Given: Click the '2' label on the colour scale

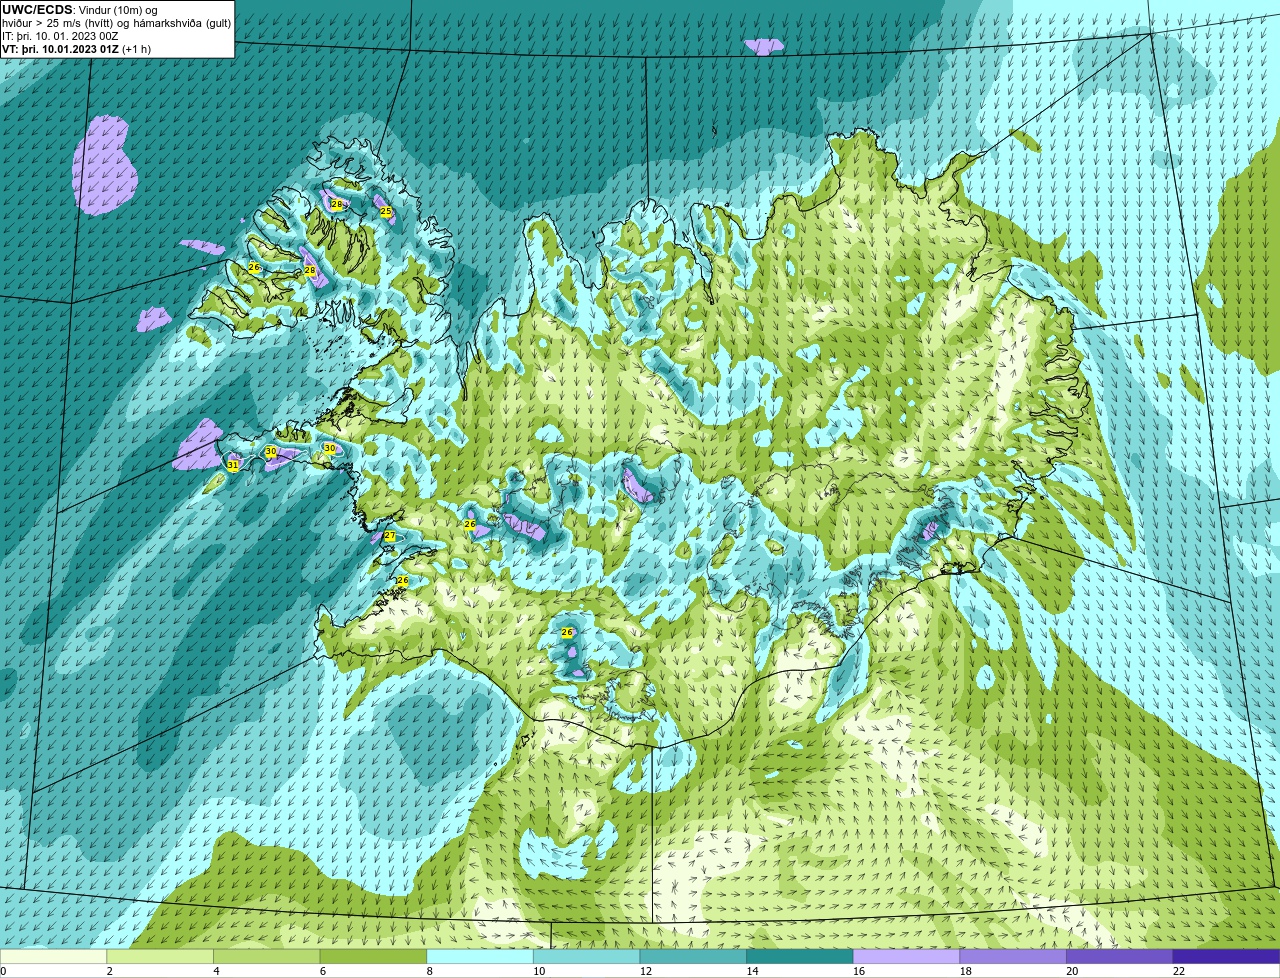Looking at the screenshot, I should 110,971.
